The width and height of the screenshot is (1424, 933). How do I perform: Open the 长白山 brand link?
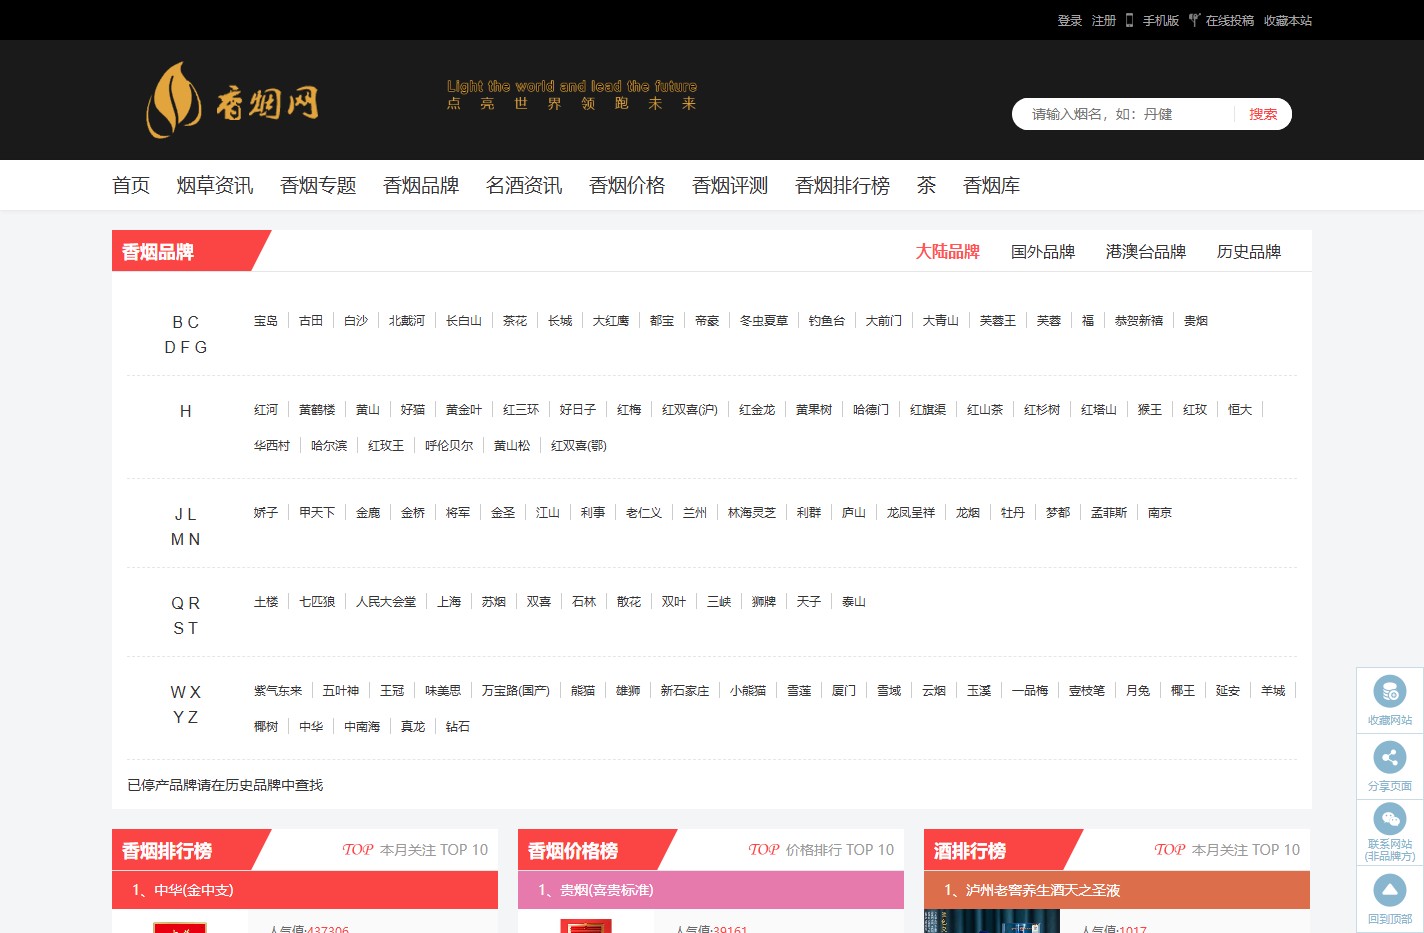coord(464,321)
